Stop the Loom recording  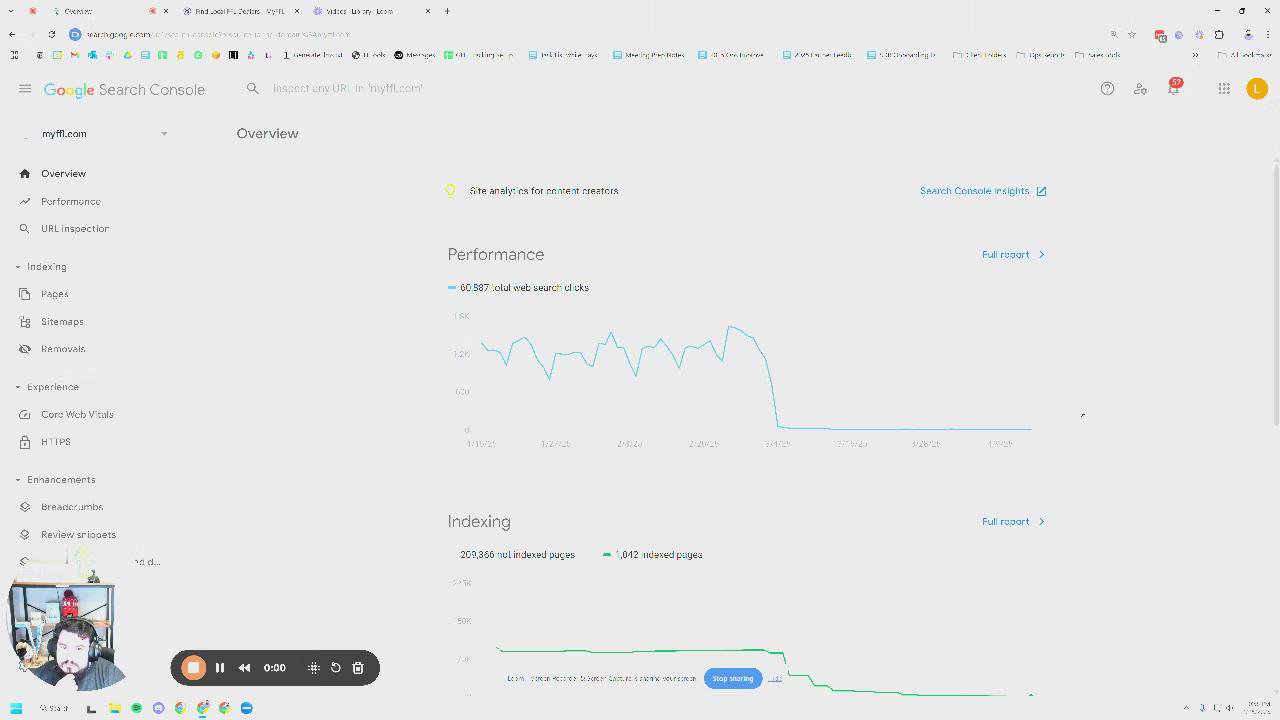coord(194,668)
